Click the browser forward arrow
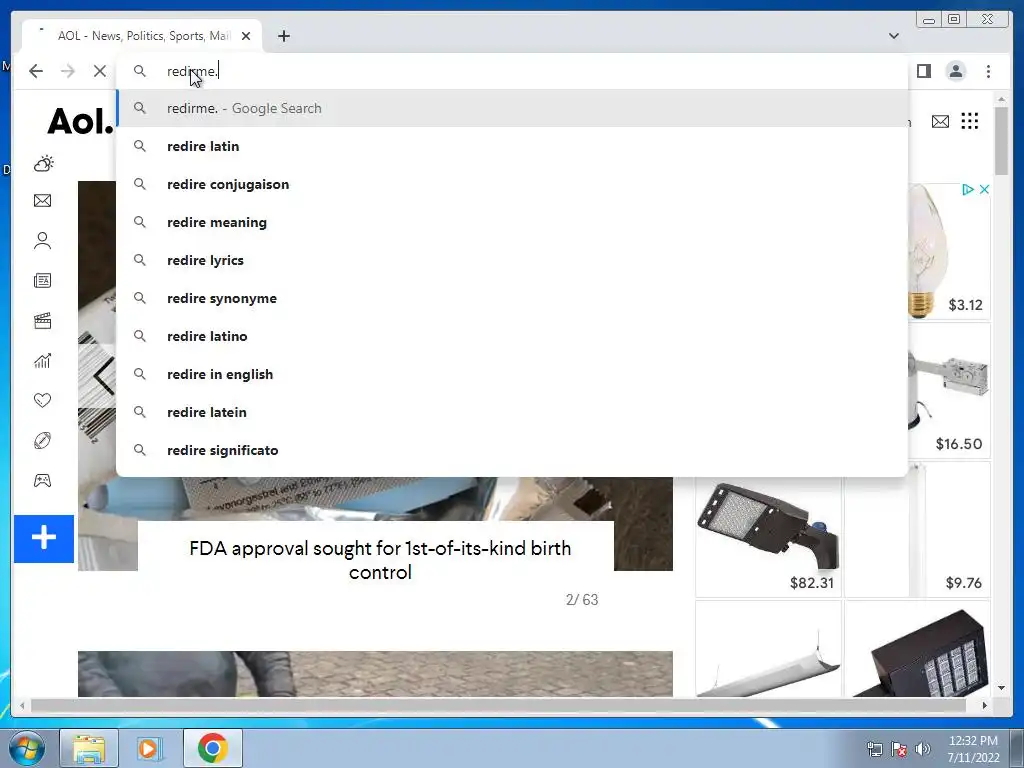This screenshot has width=1024, height=768. [x=68, y=71]
